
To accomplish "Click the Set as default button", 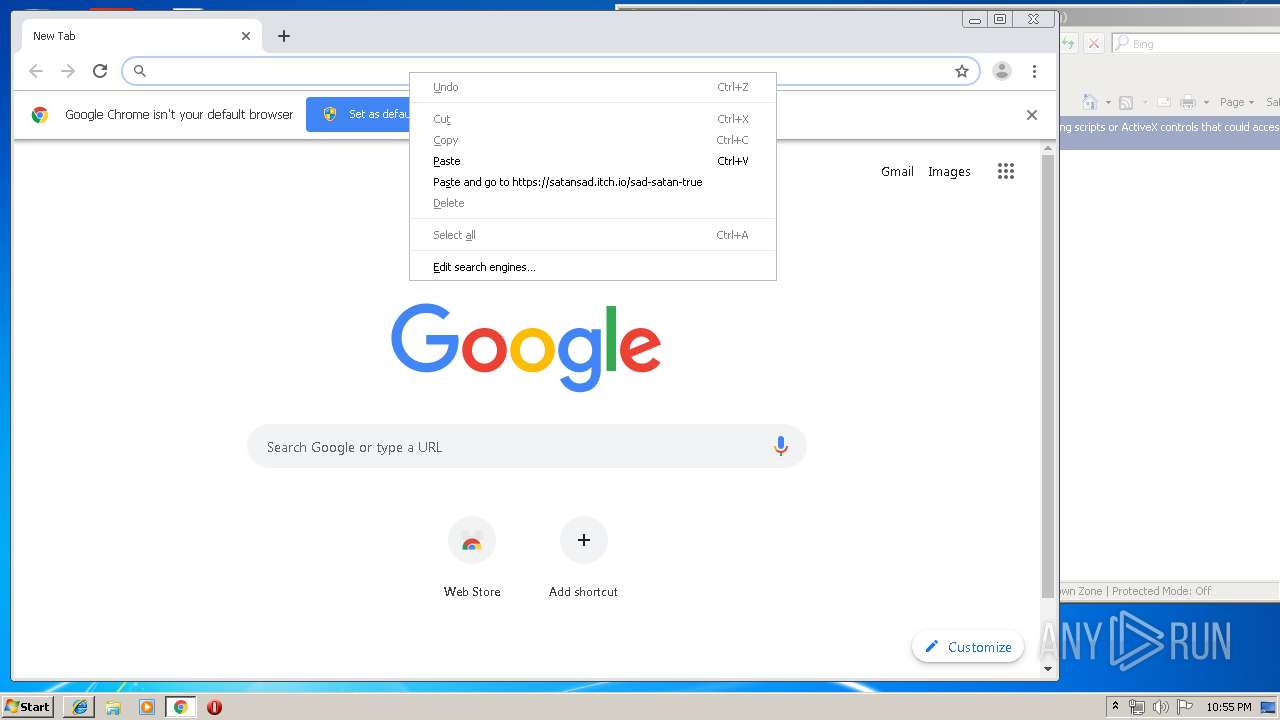I will click(x=359, y=114).
